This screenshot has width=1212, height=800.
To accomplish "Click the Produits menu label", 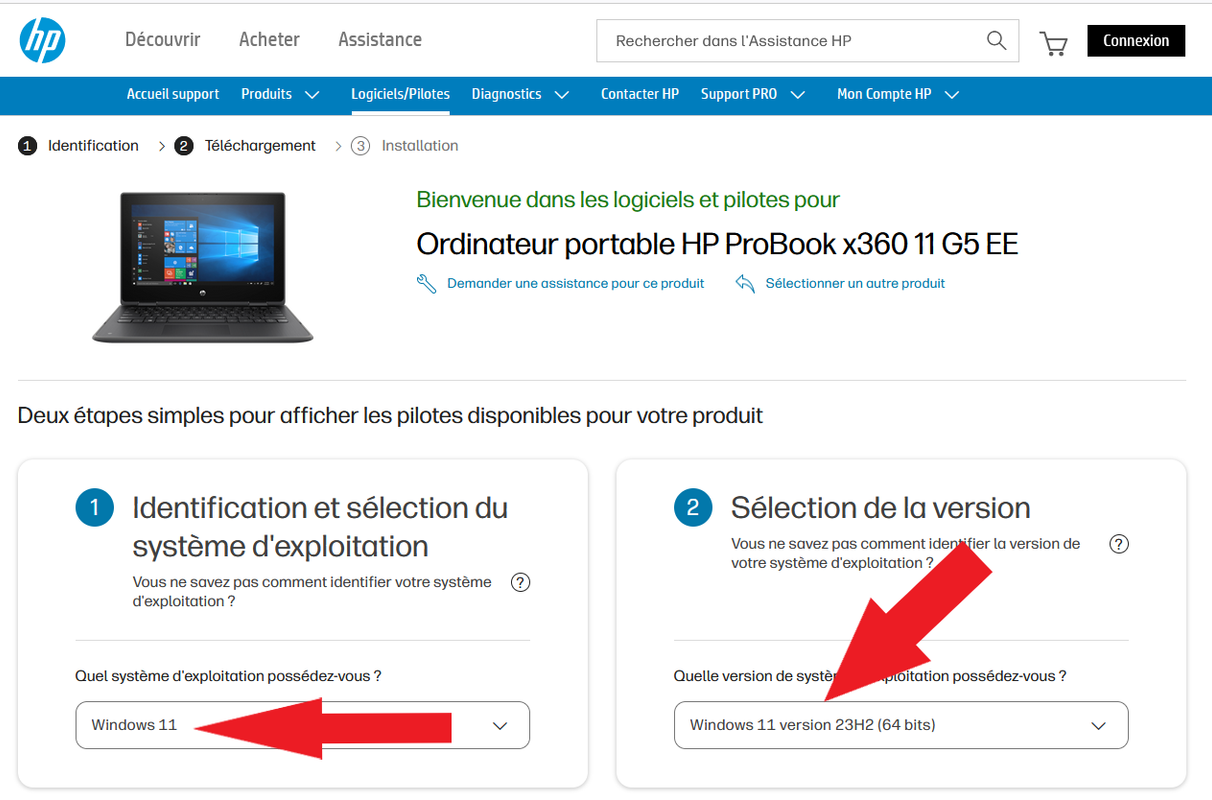I will coord(266,94).
